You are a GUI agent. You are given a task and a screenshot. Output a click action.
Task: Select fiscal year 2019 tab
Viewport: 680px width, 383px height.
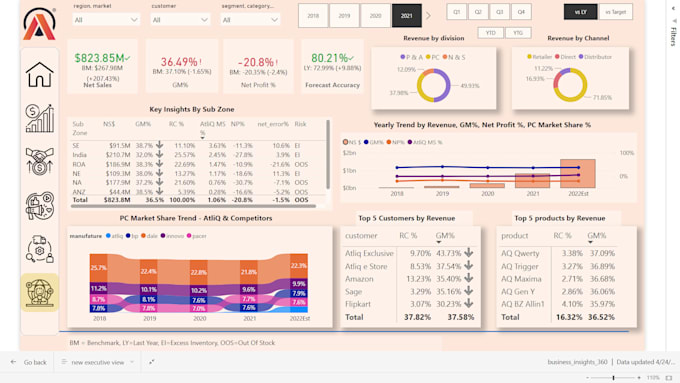344,16
